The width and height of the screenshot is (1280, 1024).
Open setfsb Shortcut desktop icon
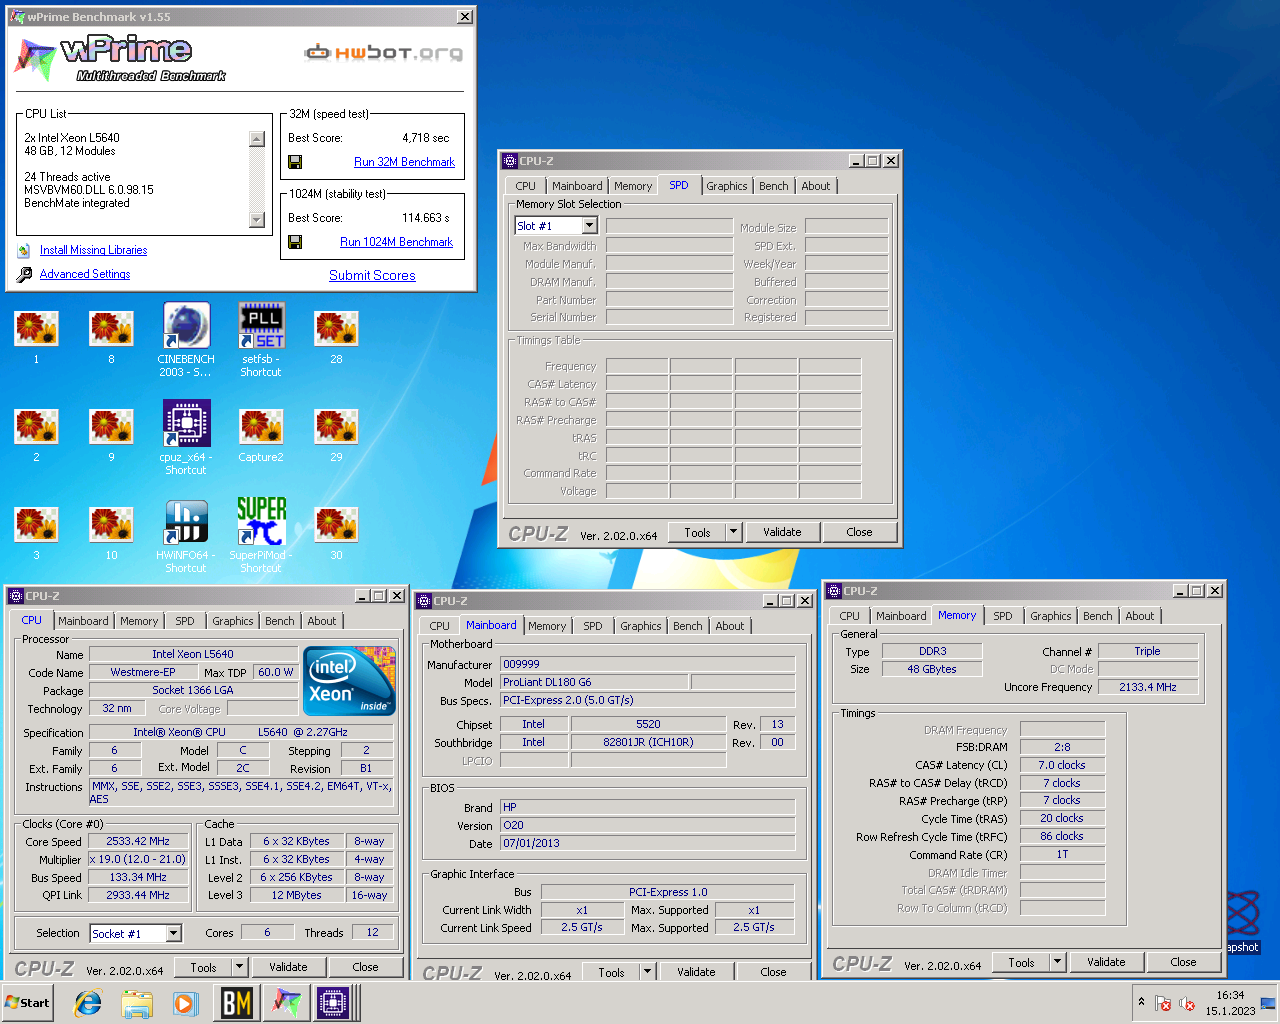coord(261,340)
